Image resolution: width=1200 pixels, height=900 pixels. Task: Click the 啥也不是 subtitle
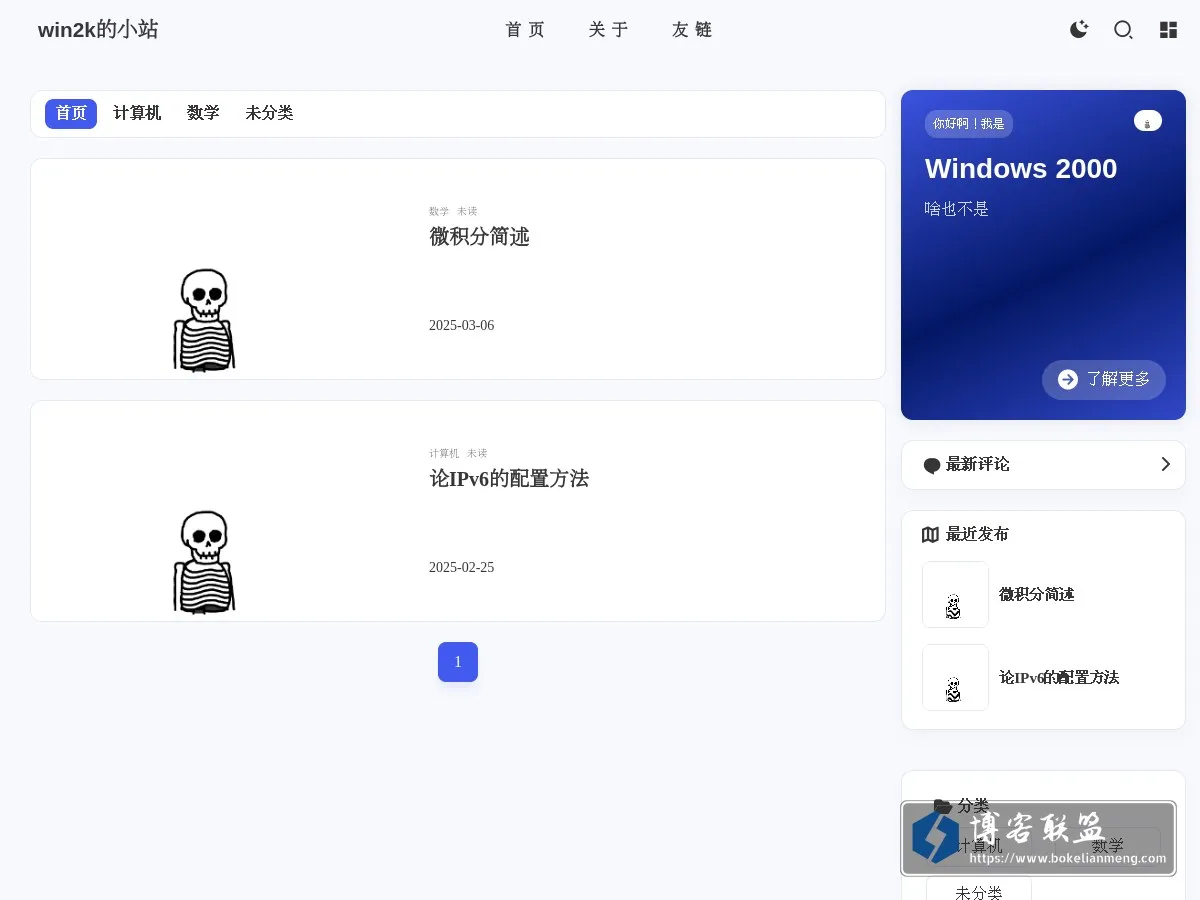(x=957, y=209)
